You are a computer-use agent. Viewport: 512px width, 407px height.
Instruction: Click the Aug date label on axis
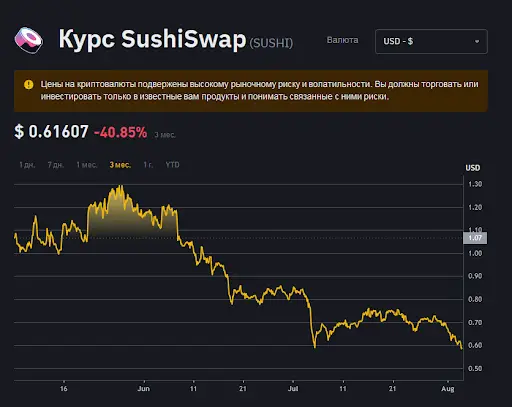(448, 389)
